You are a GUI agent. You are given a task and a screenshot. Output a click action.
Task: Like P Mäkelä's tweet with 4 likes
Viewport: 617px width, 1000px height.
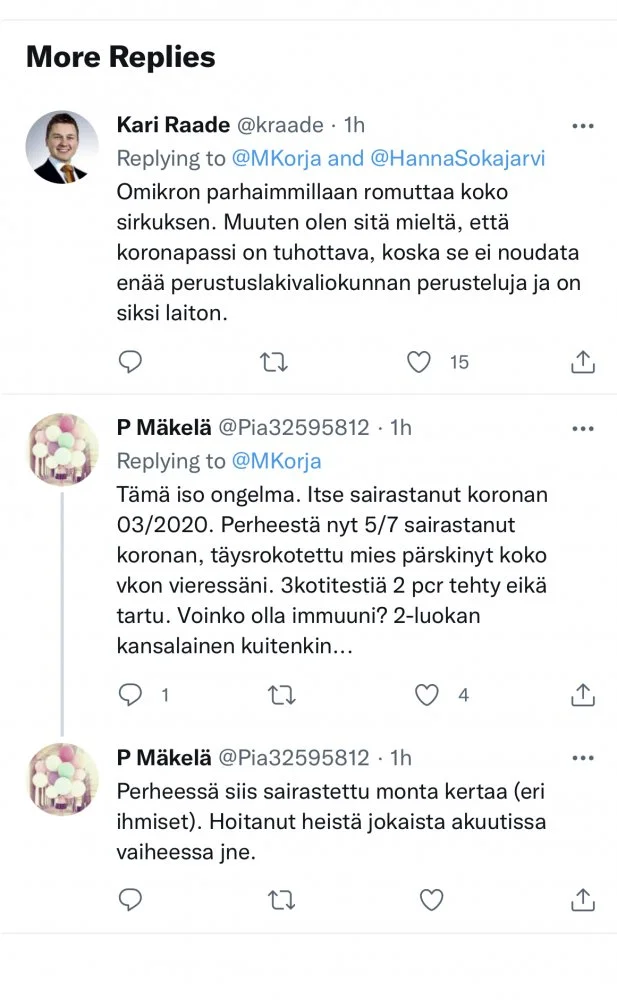(429, 694)
